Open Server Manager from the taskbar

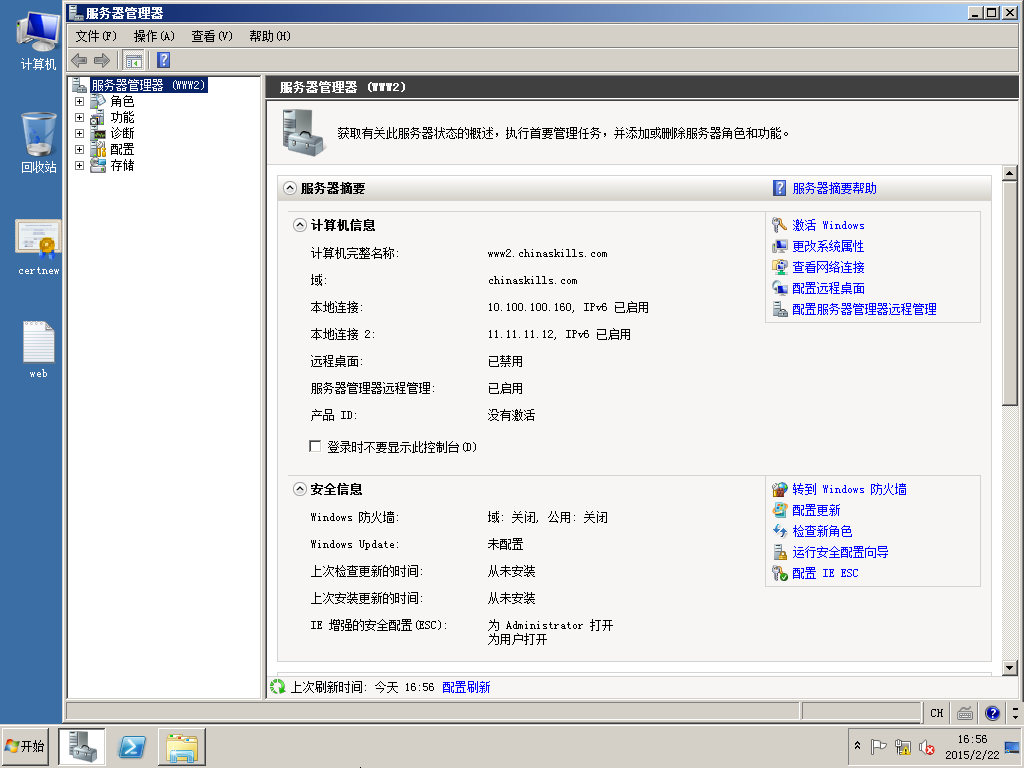pyautogui.click(x=82, y=746)
